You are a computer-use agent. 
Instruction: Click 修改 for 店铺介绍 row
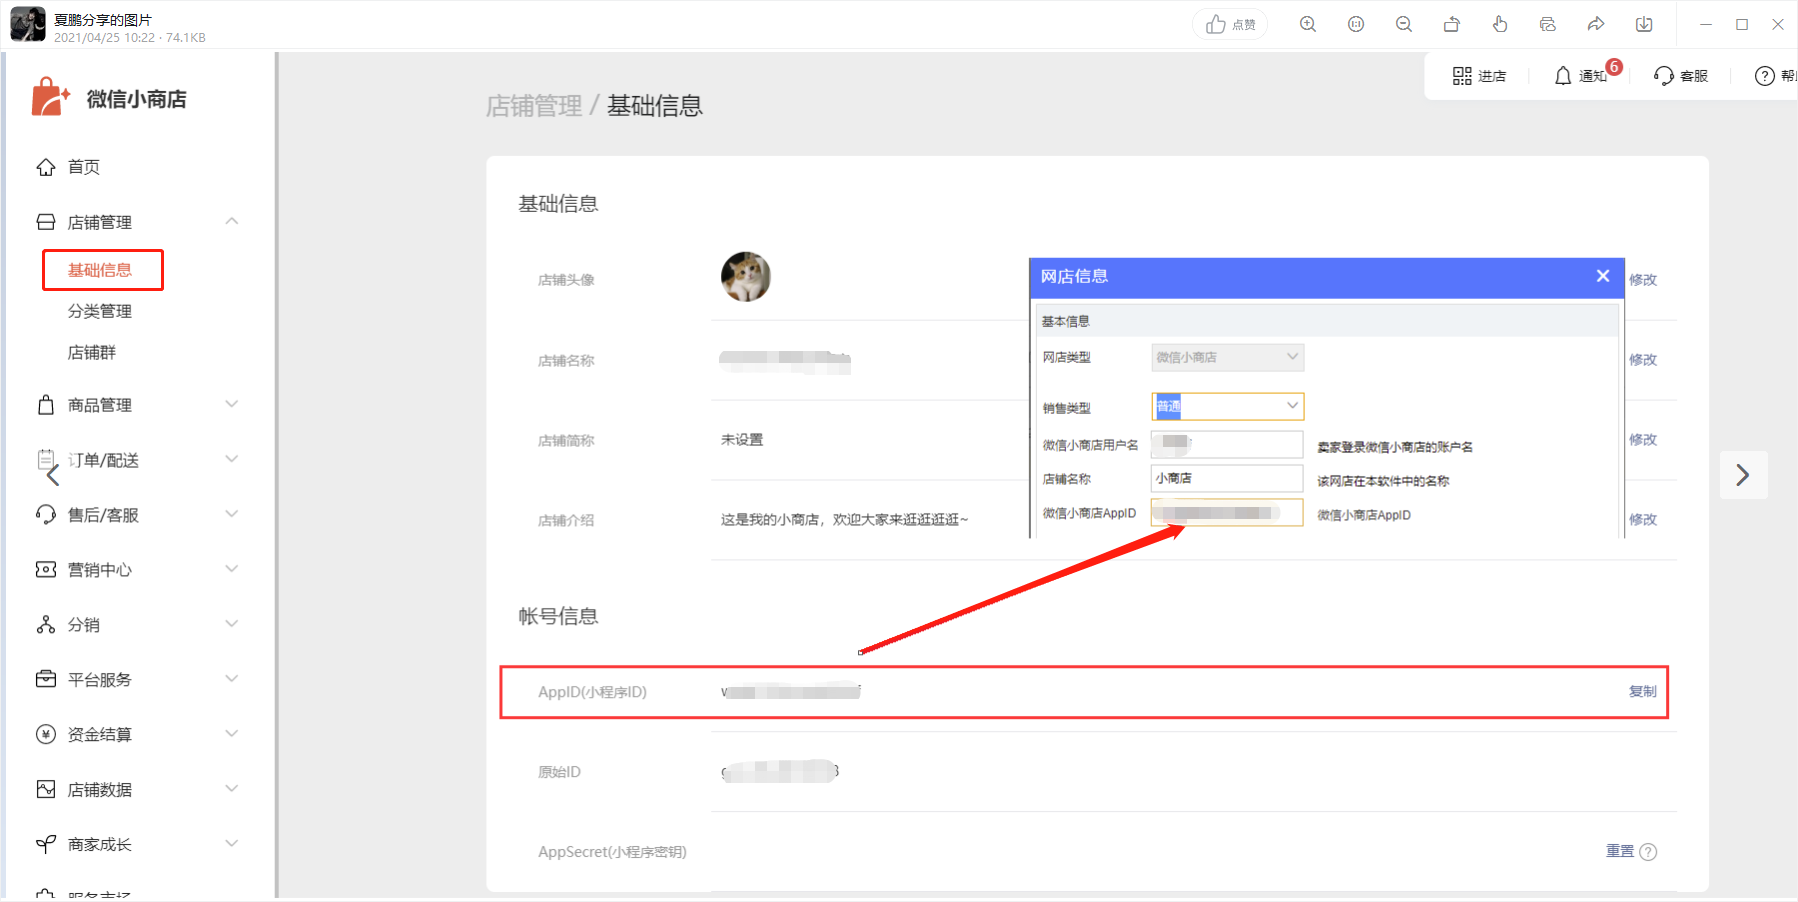pyautogui.click(x=1643, y=520)
